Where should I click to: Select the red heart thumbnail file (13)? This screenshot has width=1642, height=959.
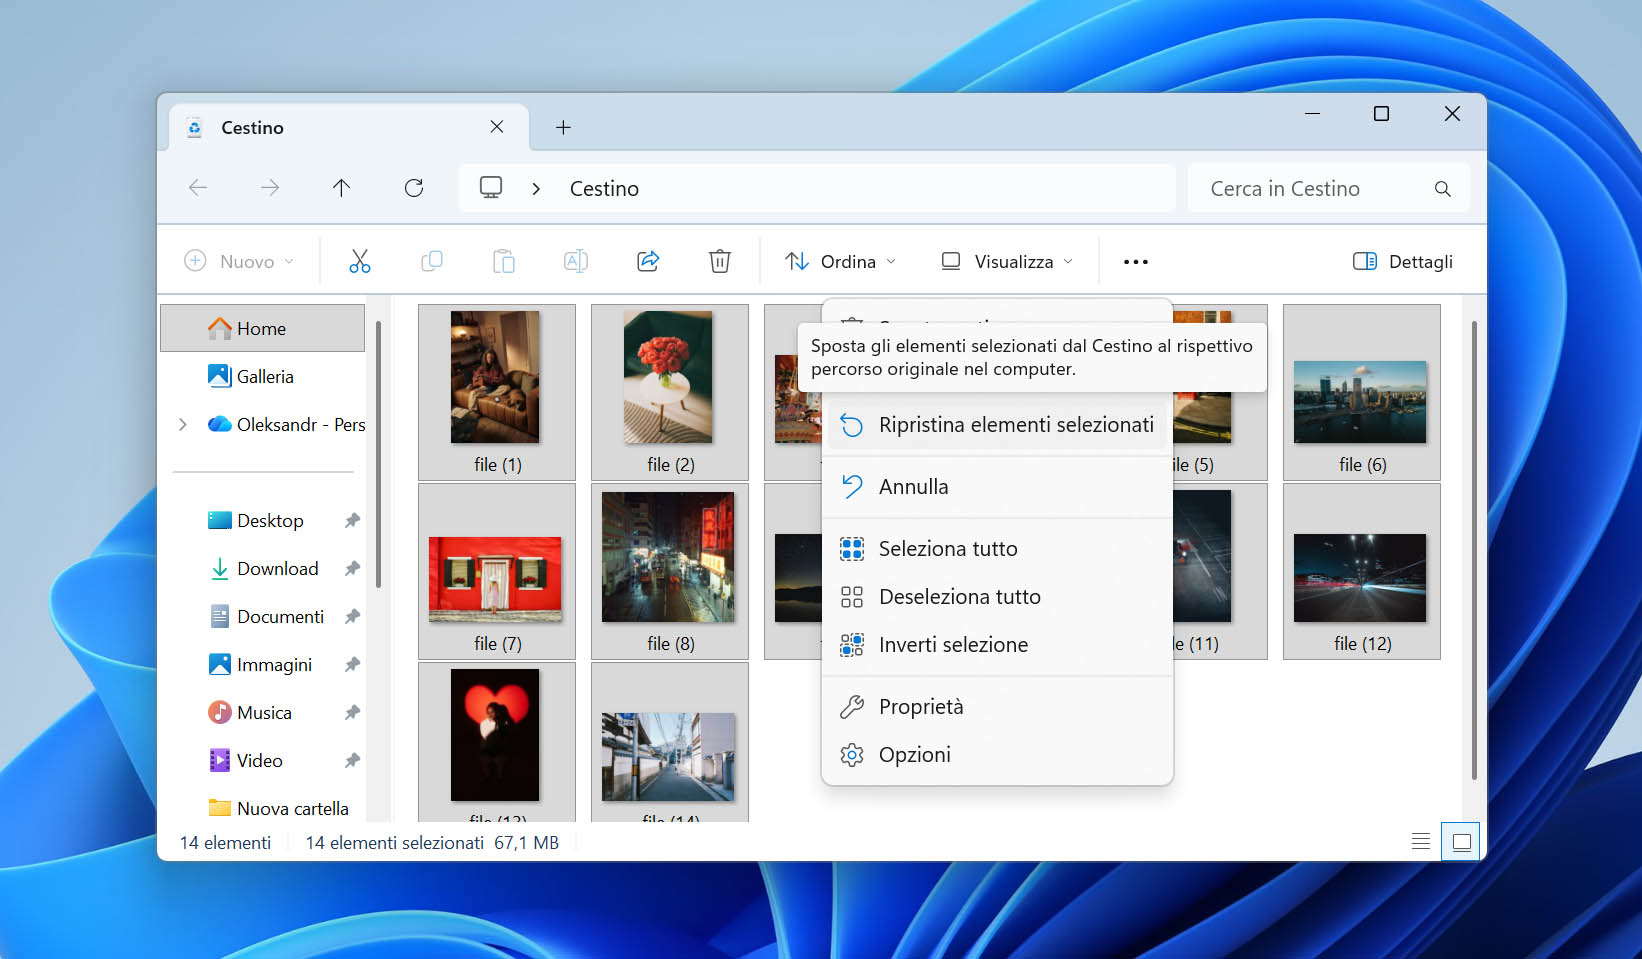point(497,742)
